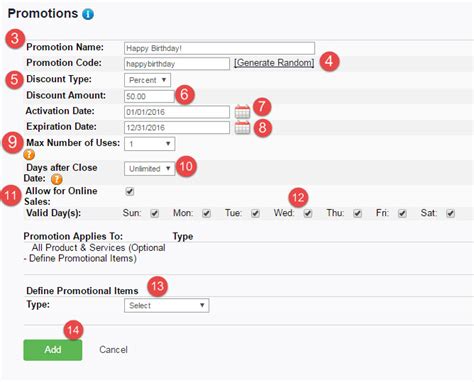Click the Days after Close Date help icon
Screen dimensions: 474x382
click(57, 179)
